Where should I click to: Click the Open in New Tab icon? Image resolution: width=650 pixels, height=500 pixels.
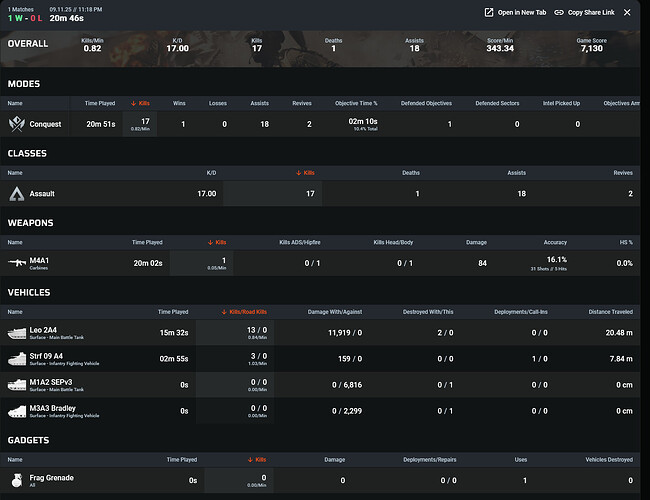pos(489,13)
